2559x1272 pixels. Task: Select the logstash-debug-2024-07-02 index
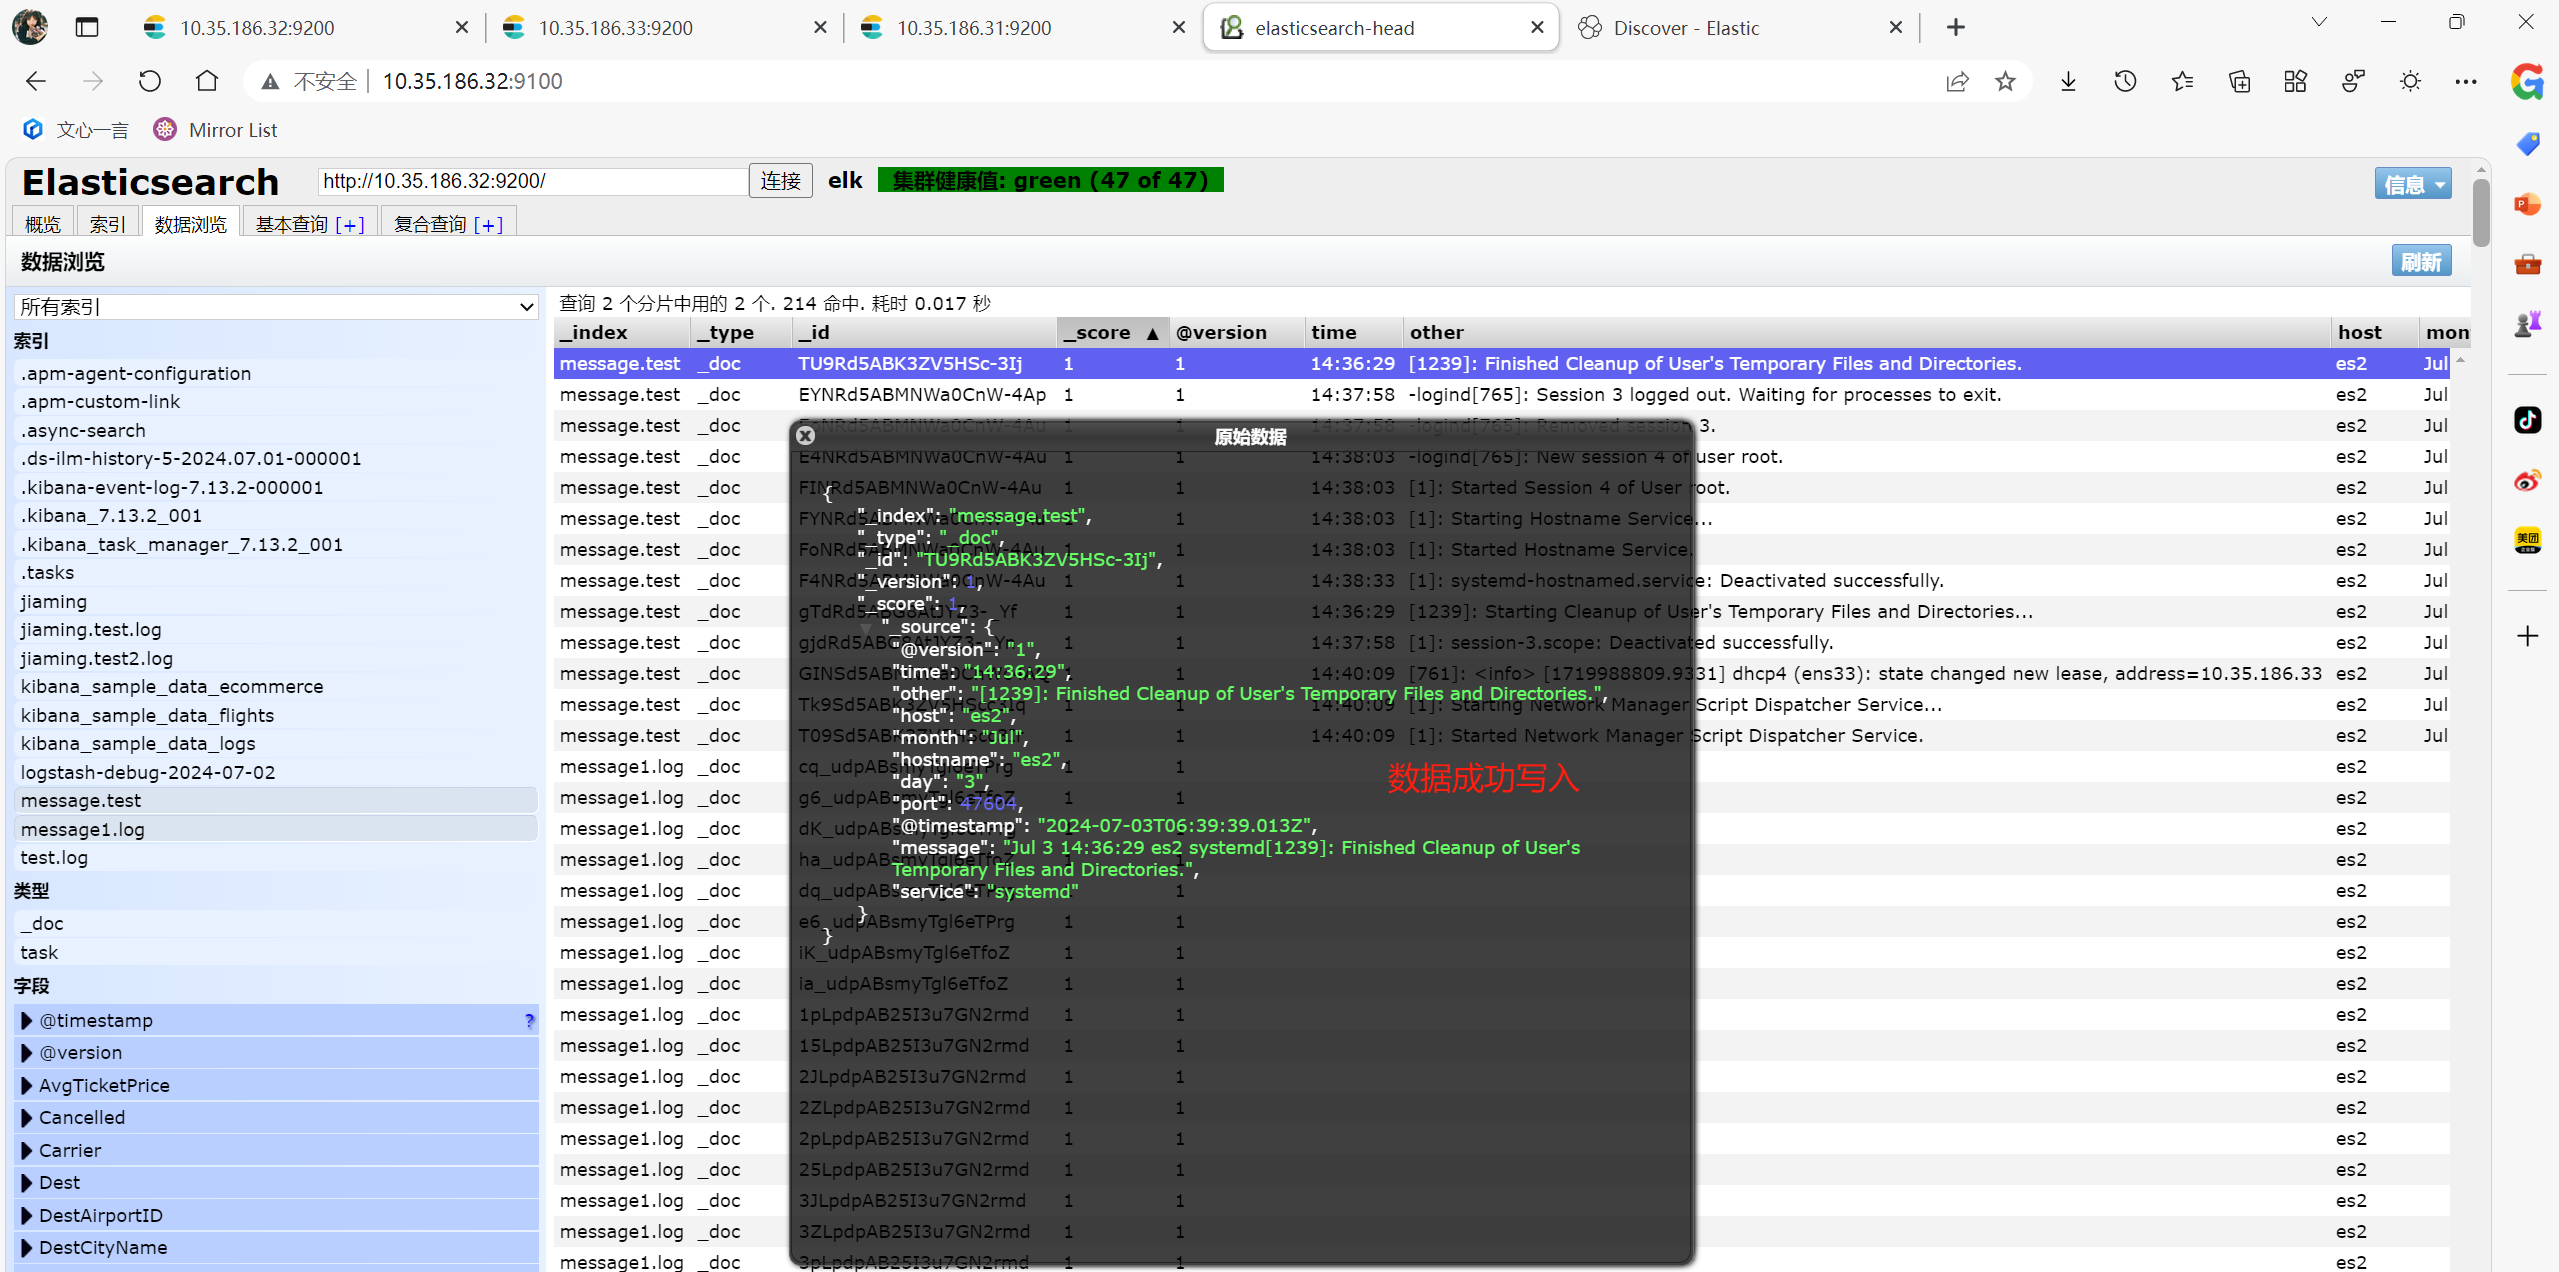[x=276, y=772]
